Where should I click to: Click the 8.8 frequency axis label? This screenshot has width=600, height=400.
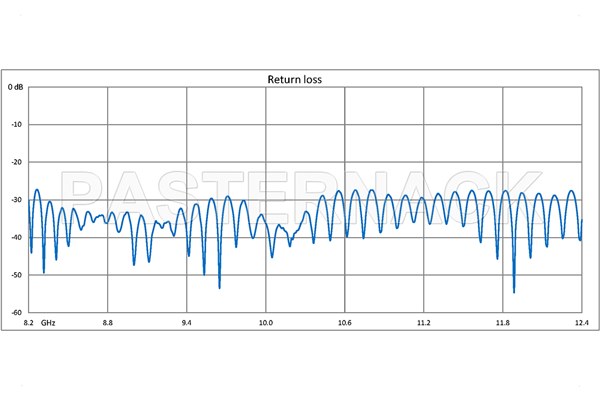point(108,323)
